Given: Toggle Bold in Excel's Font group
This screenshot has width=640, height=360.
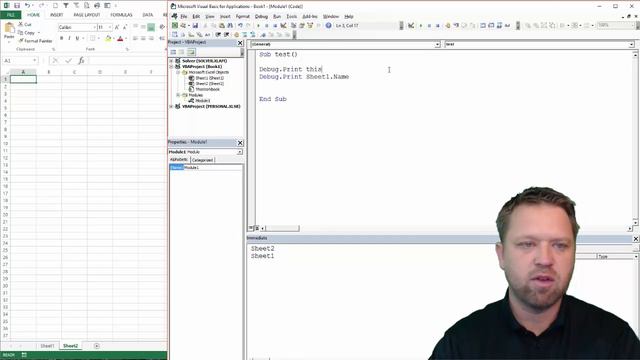Looking at the screenshot, I should click(61, 38).
